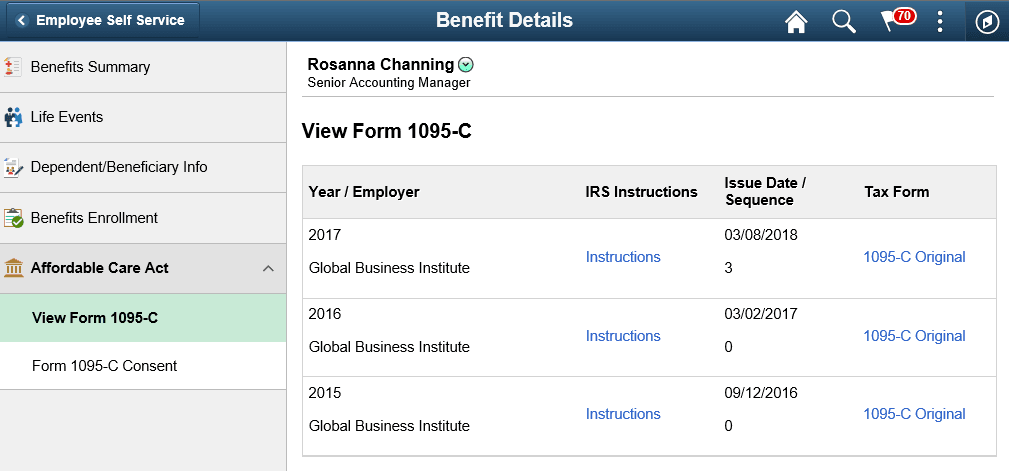The height and width of the screenshot is (471, 1009).
Task: Click the Life Events people icon
Action: coord(13,117)
